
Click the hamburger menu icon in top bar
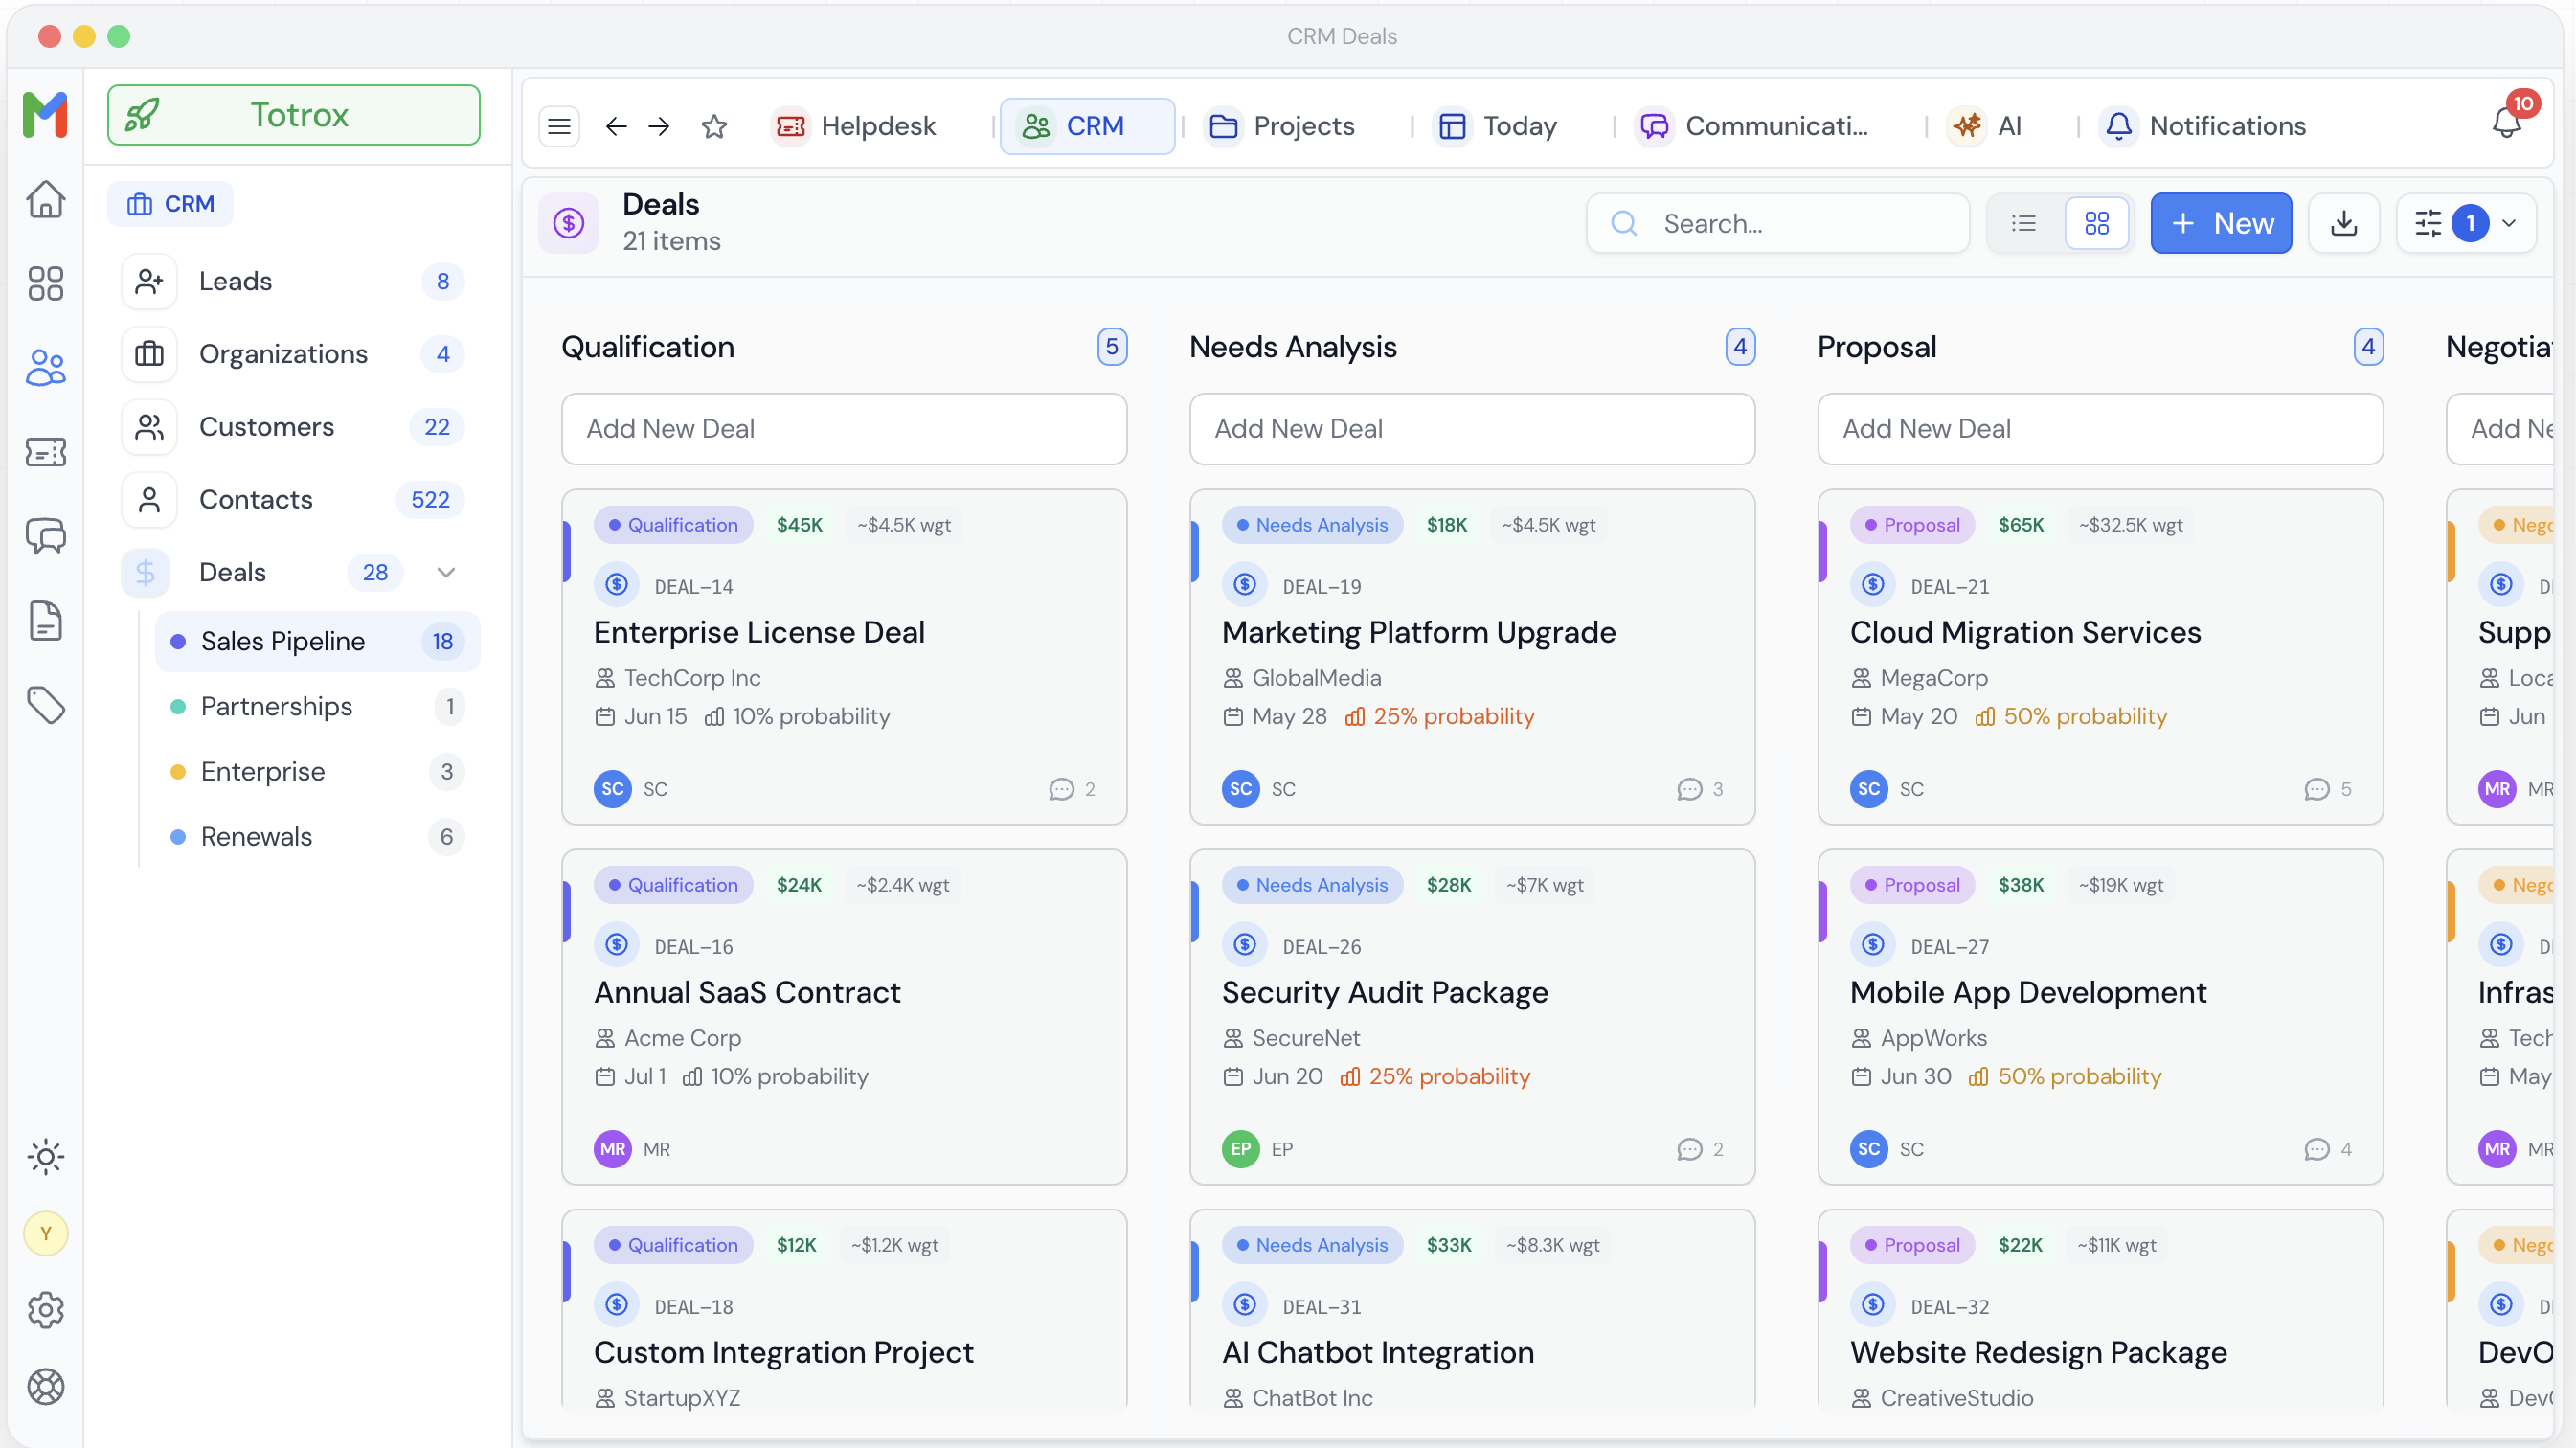click(559, 126)
